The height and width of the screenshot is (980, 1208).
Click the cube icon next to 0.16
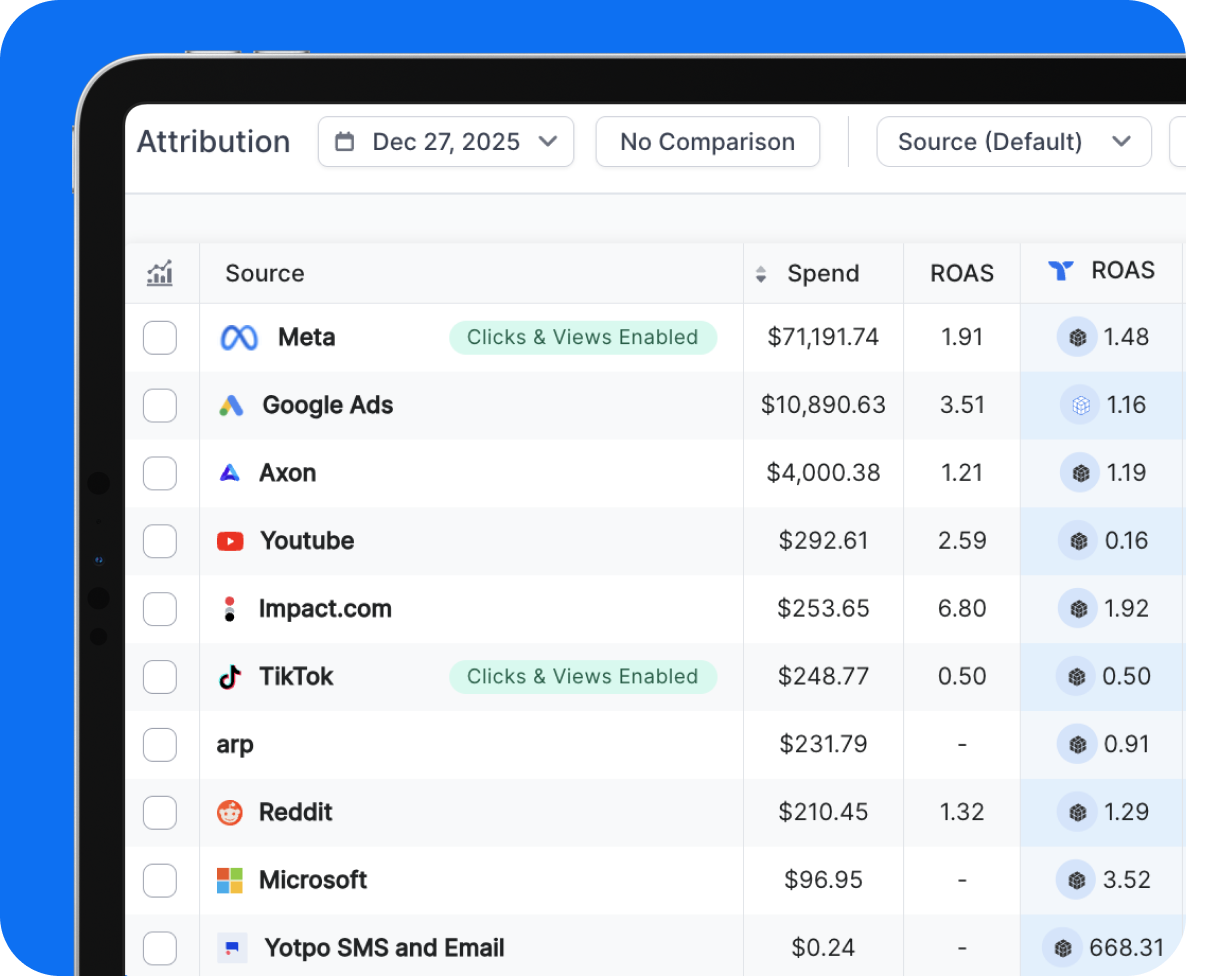(x=1078, y=541)
